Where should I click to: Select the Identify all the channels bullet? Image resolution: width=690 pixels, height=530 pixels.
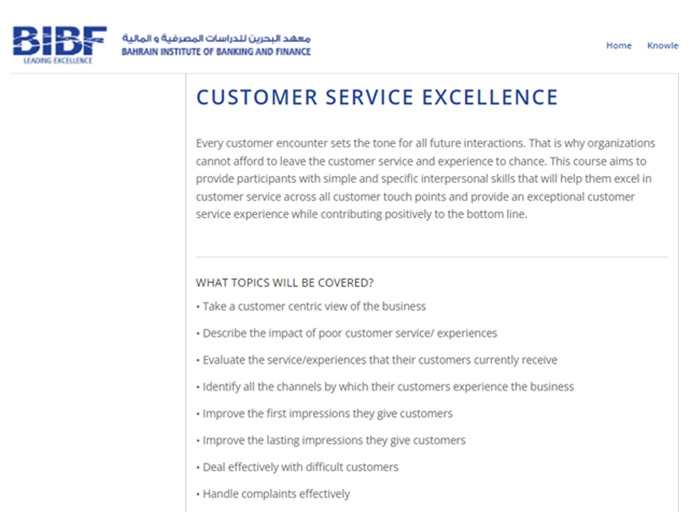point(385,387)
